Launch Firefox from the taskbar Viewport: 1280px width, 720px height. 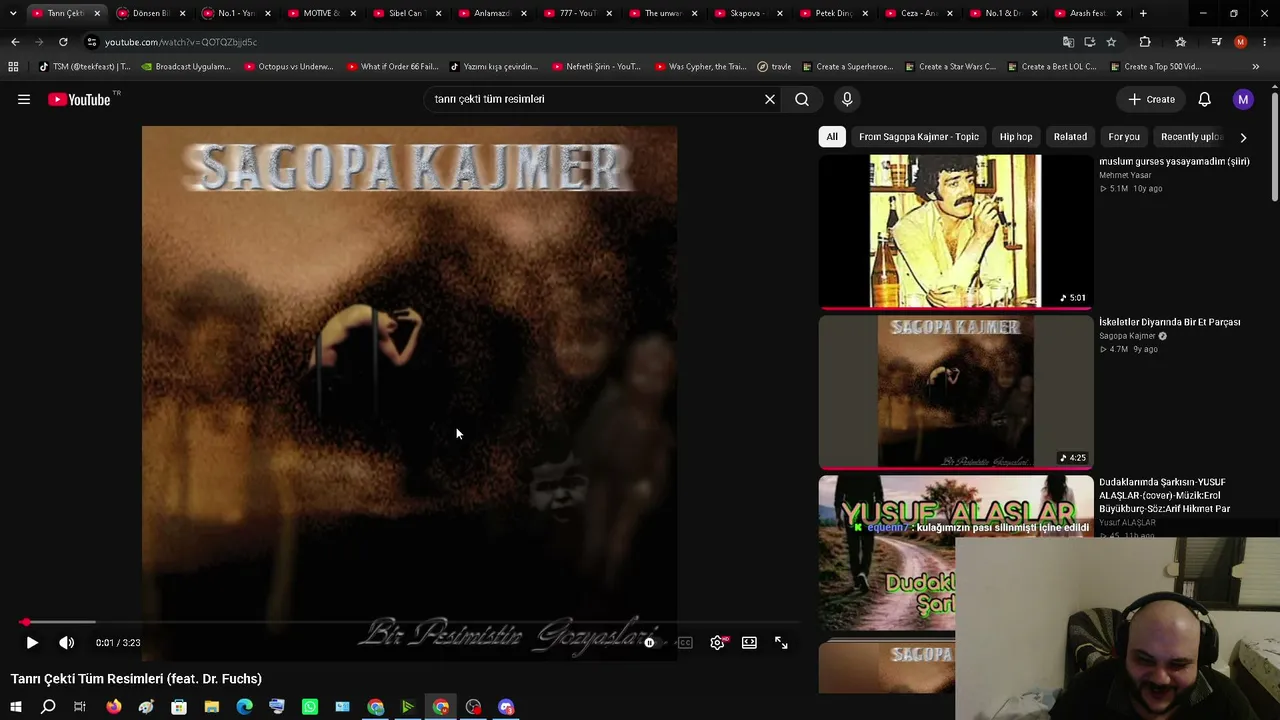pos(114,707)
